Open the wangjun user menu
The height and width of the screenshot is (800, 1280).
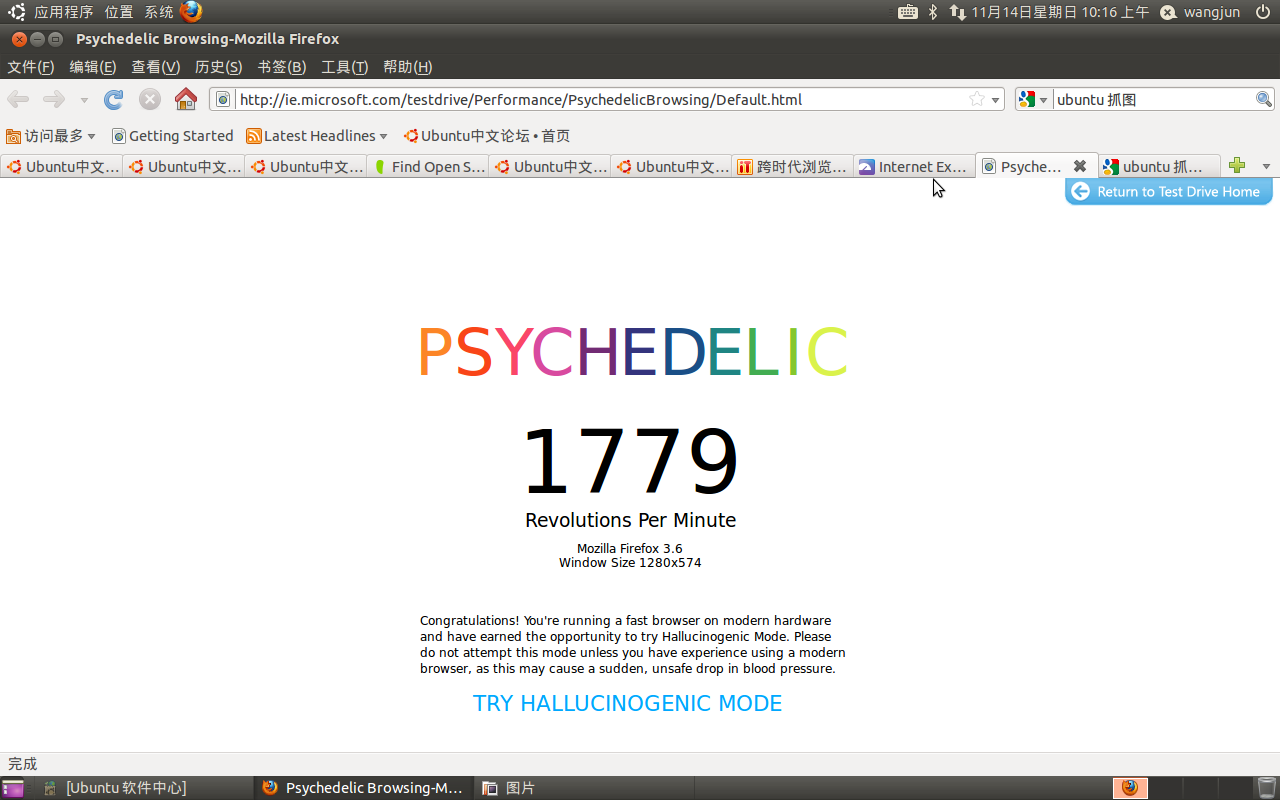point(1212,12)
